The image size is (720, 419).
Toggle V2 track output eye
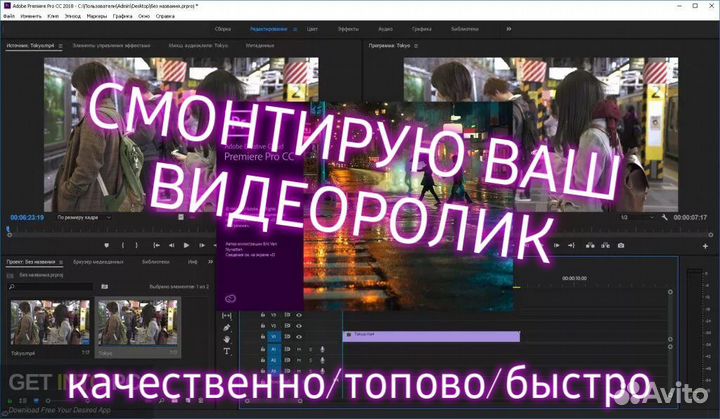pyautogui.click(x=299, y=326)
